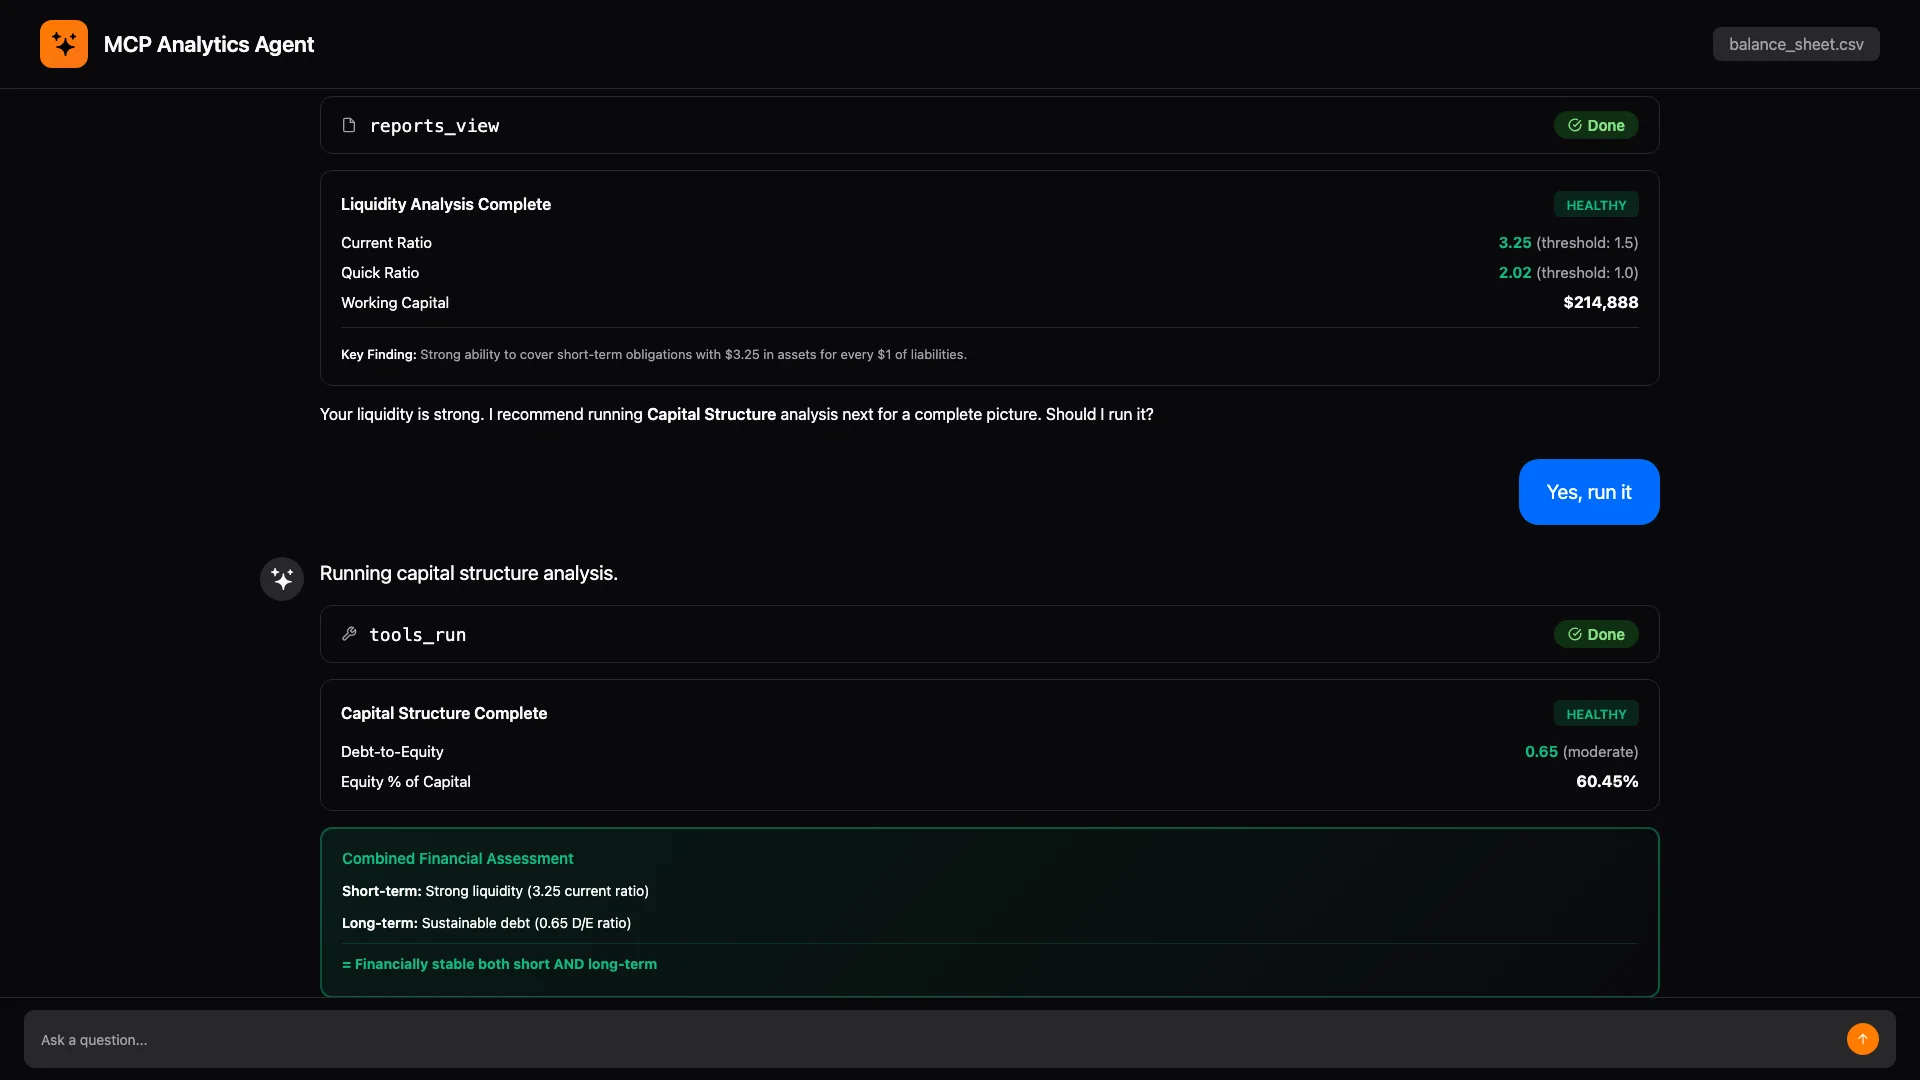
Task: Click the Capital Structure Complete heading
Action: coord(444,713)
